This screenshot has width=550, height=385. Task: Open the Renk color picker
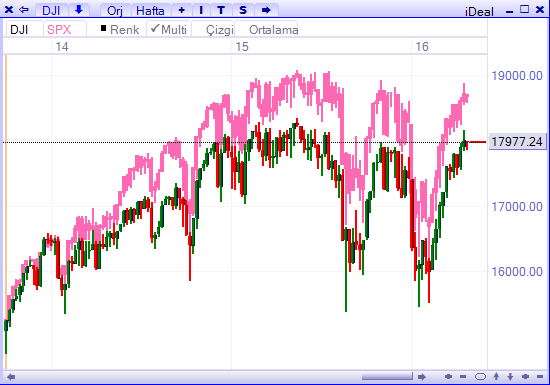click(120, 29)
